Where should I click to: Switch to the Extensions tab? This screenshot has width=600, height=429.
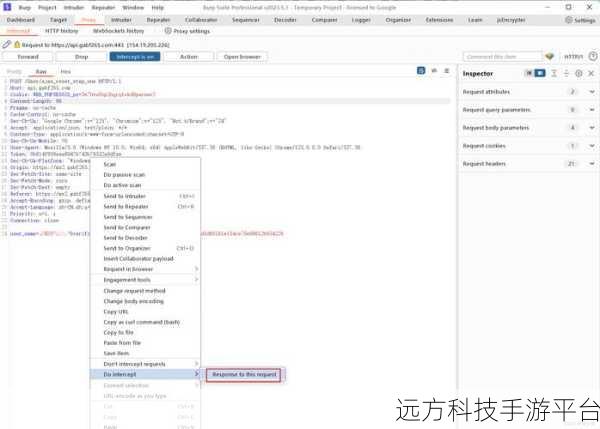coord(439,20)
